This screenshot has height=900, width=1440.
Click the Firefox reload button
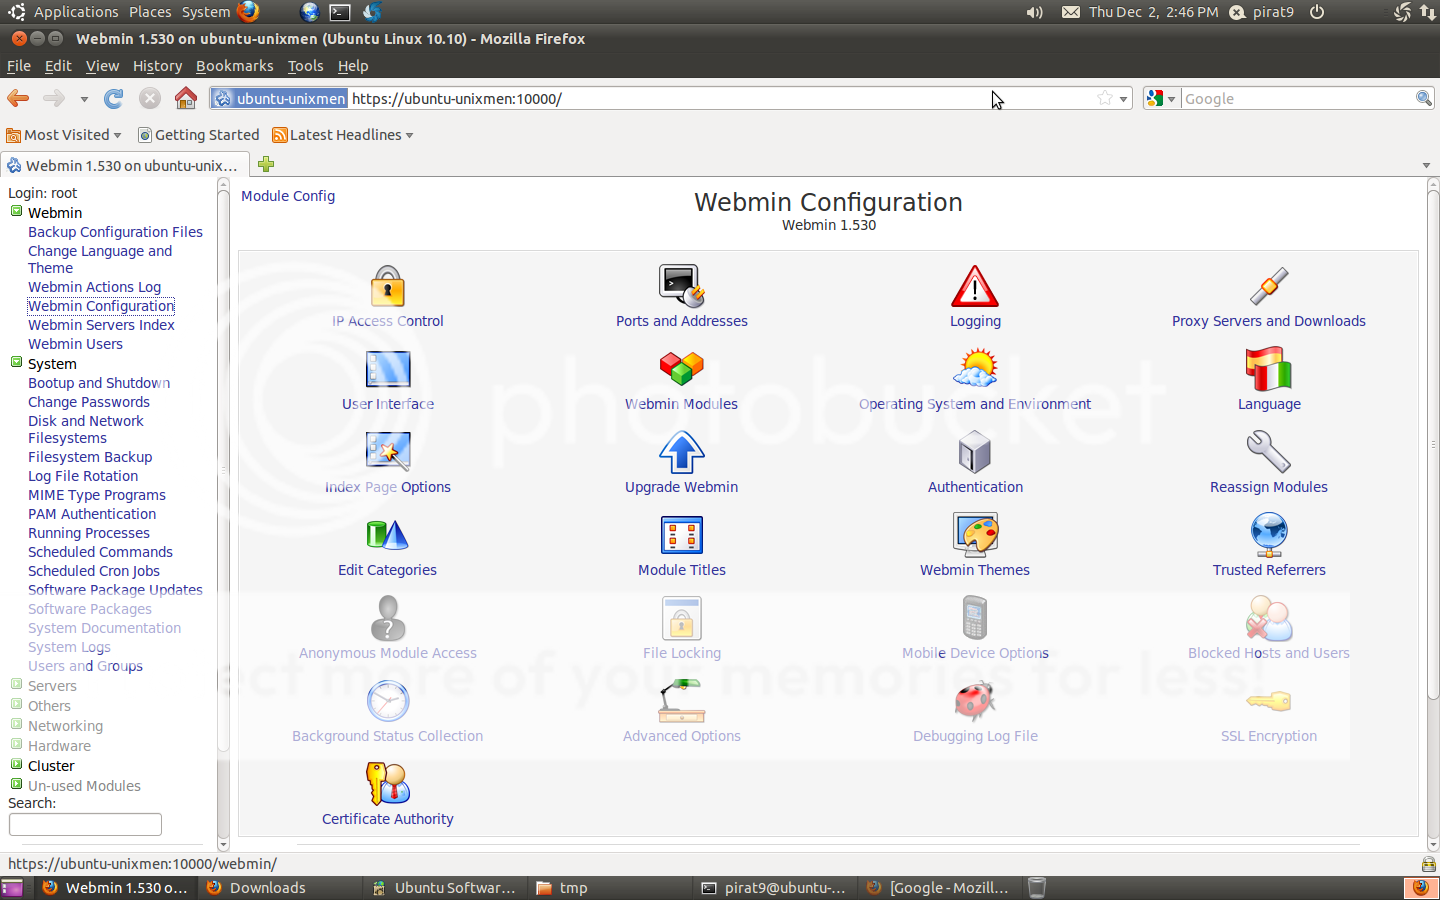click(114, 98)
